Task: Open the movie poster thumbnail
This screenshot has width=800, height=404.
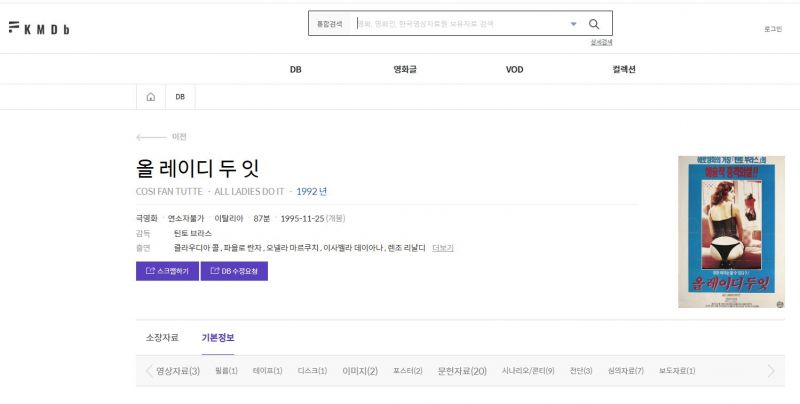Action: [x=731, y=231]
